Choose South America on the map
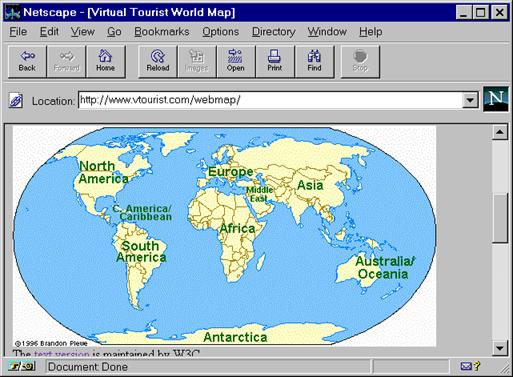The image size is (513, 377). (x=141, y=251)
